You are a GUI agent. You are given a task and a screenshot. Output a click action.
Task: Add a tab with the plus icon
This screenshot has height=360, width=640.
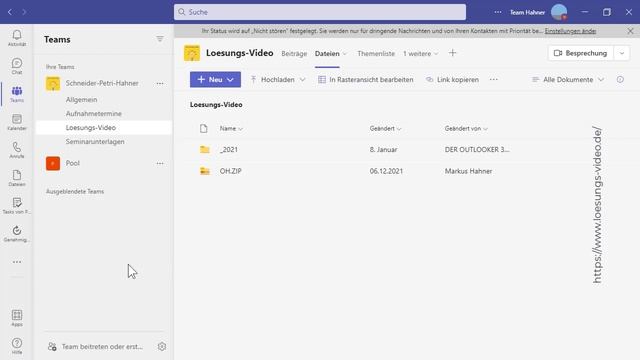pyautogui.click(x=452, y=53)
